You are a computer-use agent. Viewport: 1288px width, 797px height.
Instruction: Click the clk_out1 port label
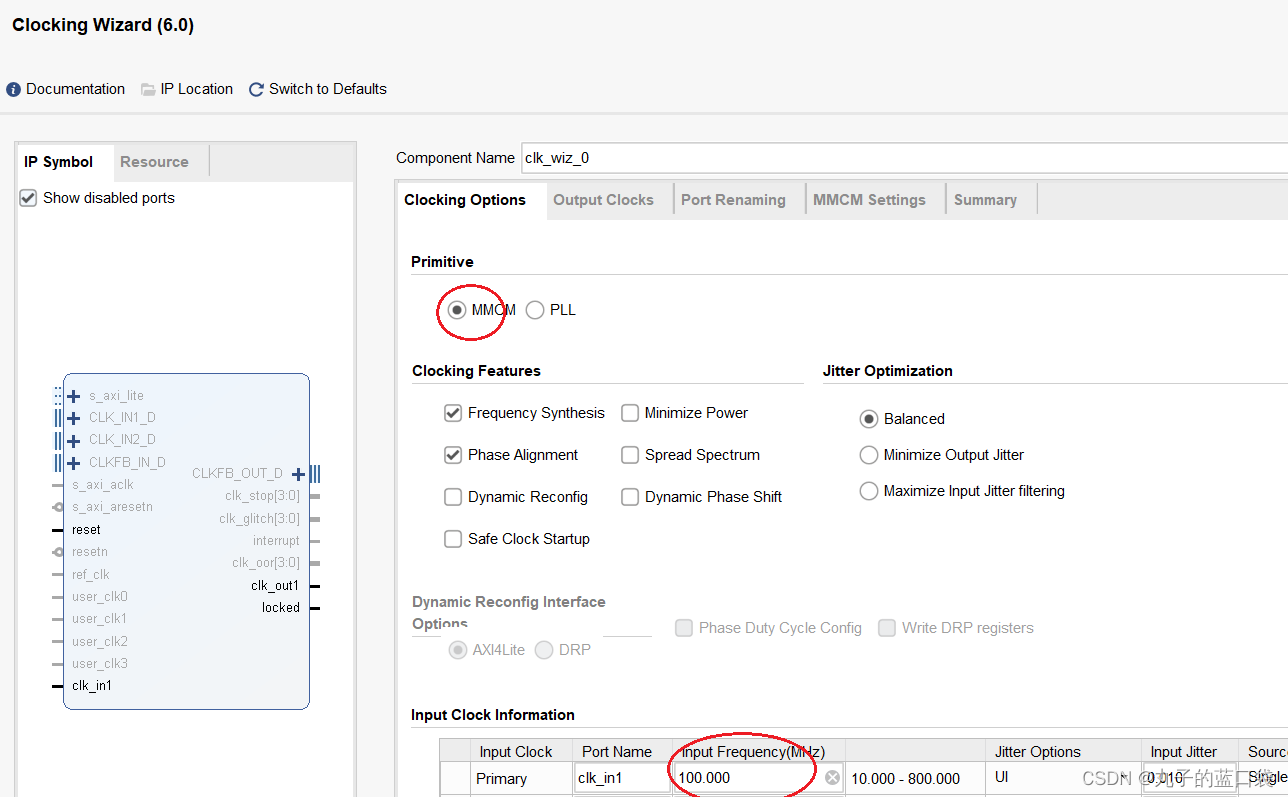(275, 585)
